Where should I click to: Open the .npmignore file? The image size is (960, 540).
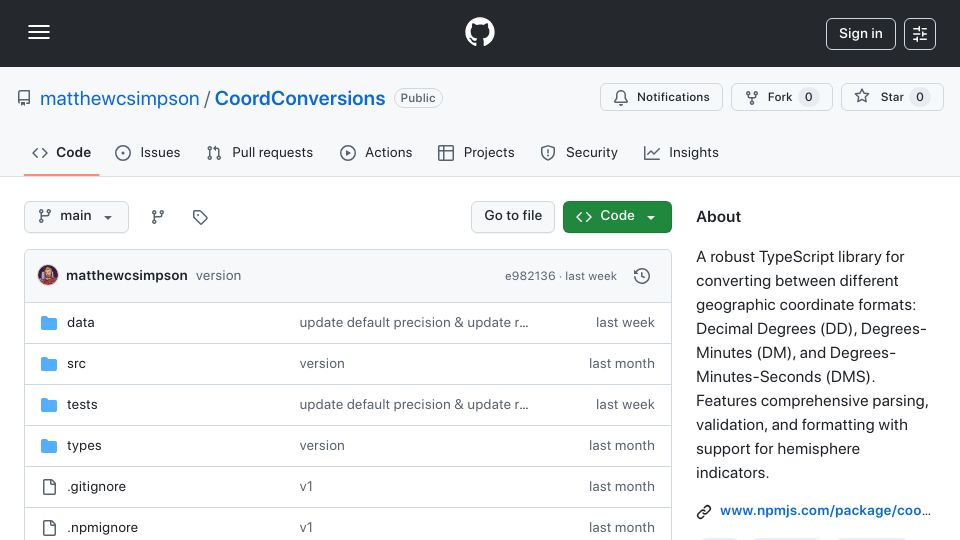(x=102, y=528)
